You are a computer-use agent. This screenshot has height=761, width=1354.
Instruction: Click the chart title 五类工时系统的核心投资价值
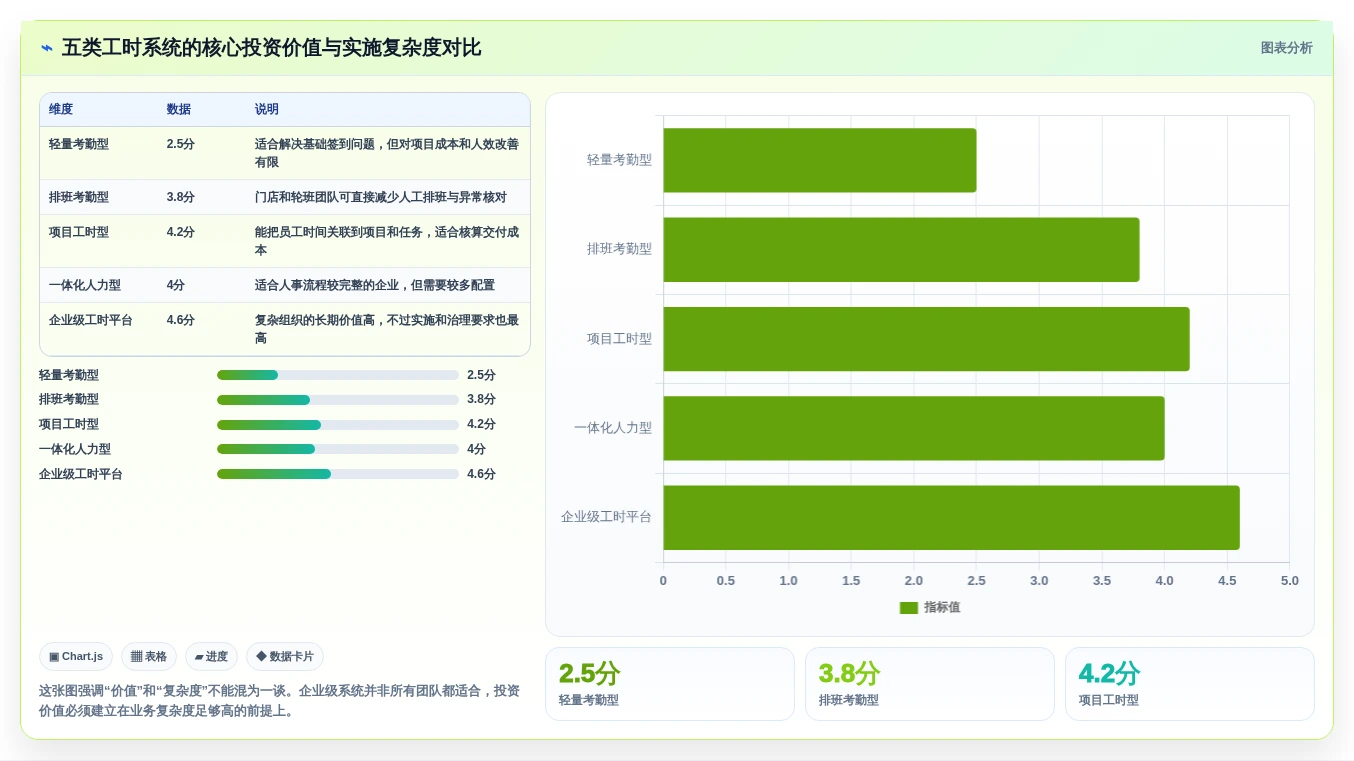(x=271, y=48)
